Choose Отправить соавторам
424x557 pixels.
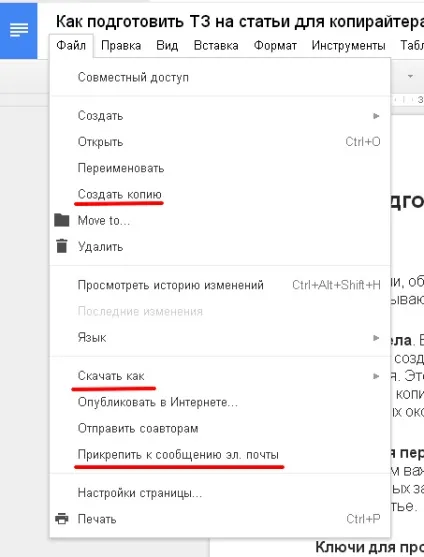click(220, 428)
